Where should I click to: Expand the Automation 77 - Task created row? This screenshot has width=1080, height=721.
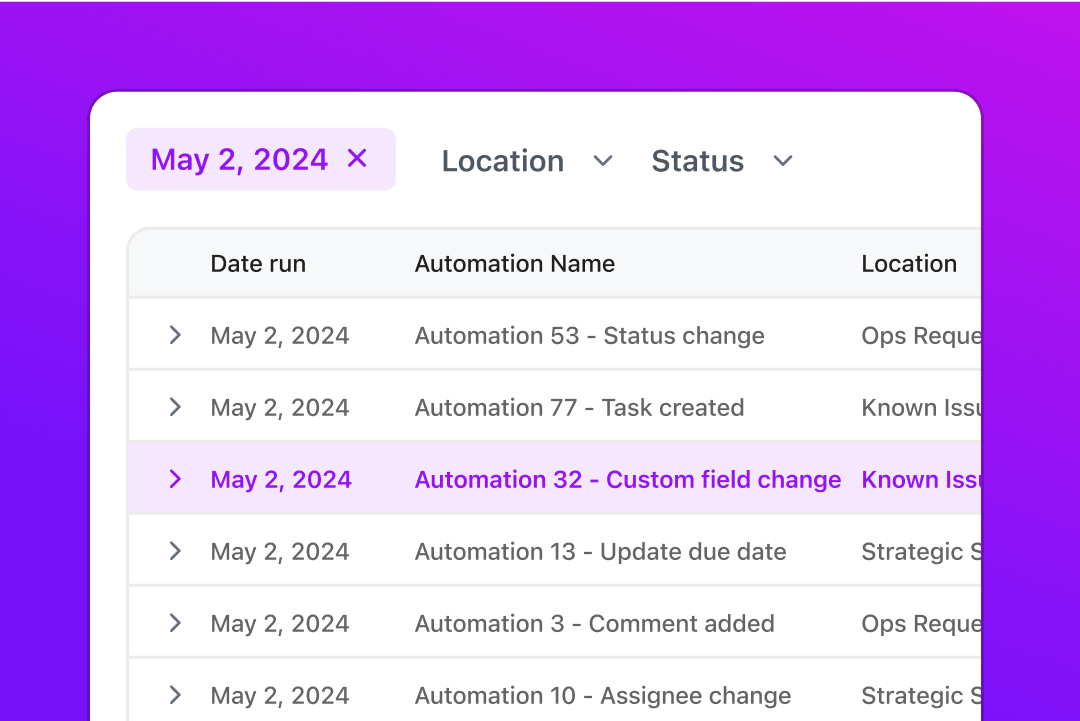[176, 407]
